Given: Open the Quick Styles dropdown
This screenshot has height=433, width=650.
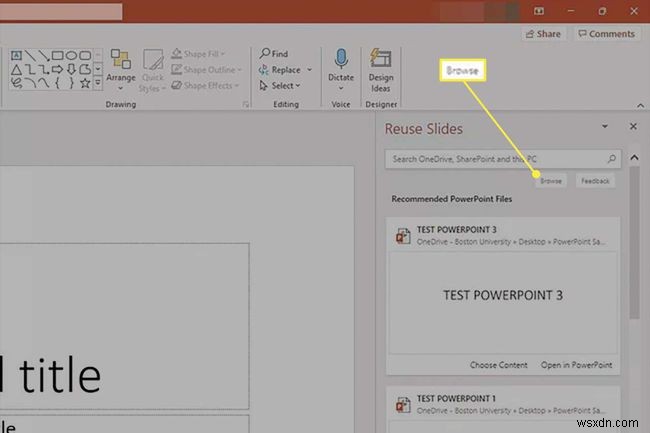Looking at the screenshot, I should pyautogui.click(x=153, y=70).
